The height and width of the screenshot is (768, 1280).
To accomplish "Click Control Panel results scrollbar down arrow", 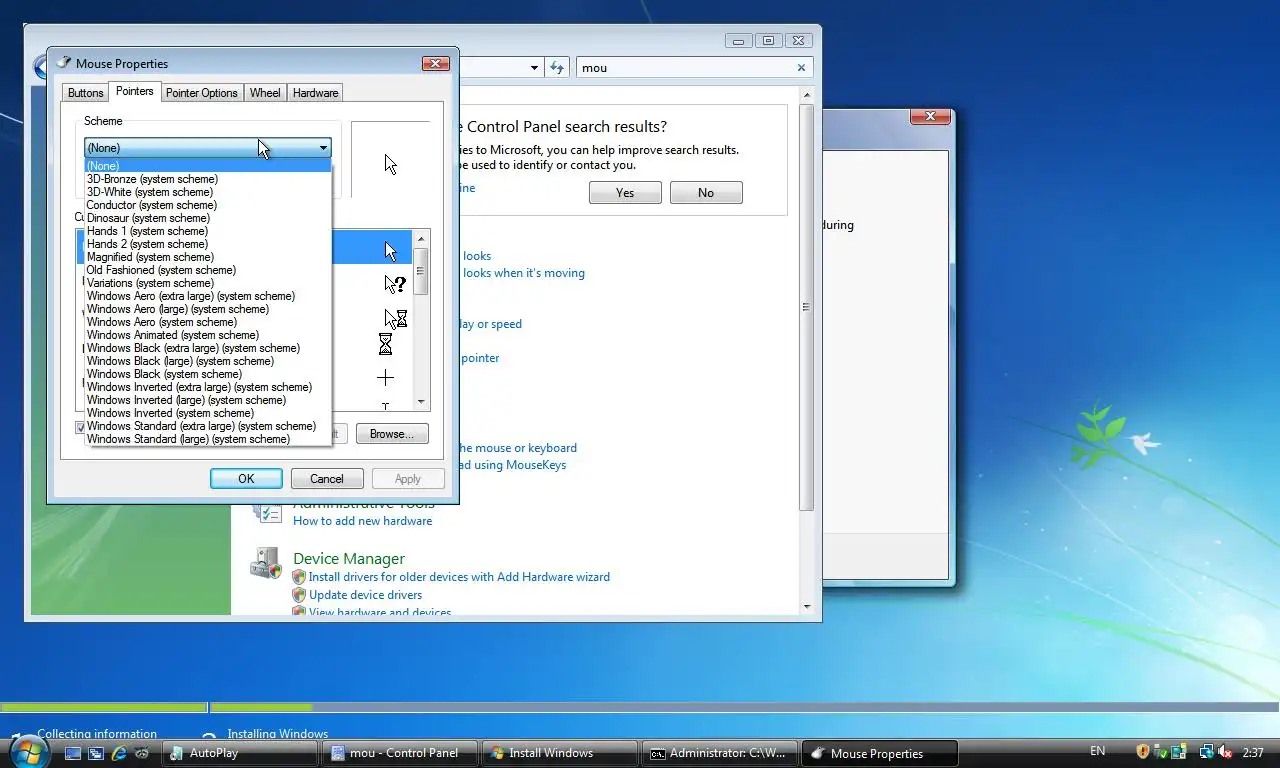I will [807, 606].
